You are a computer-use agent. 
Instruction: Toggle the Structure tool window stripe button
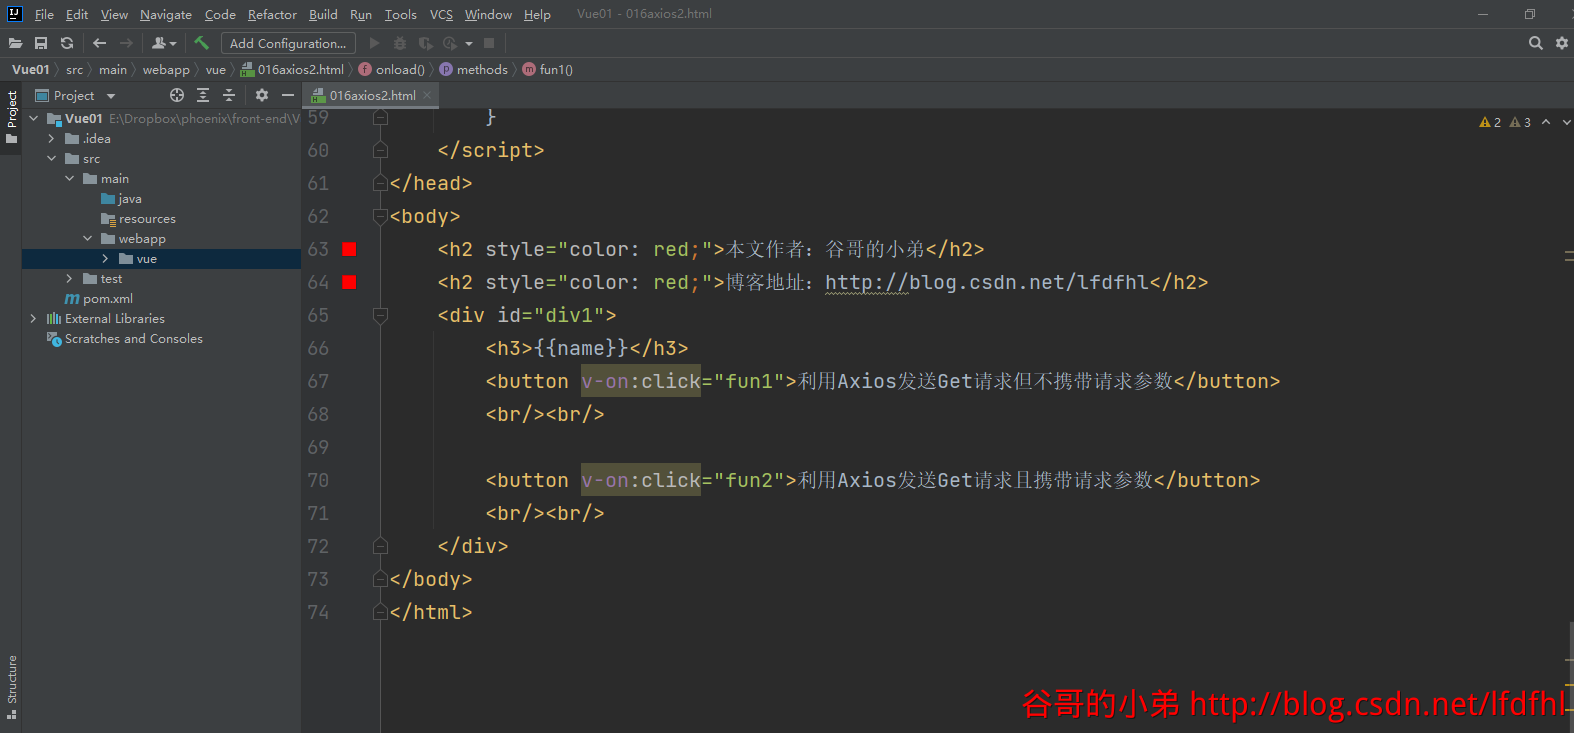click(x=11, y=687)
